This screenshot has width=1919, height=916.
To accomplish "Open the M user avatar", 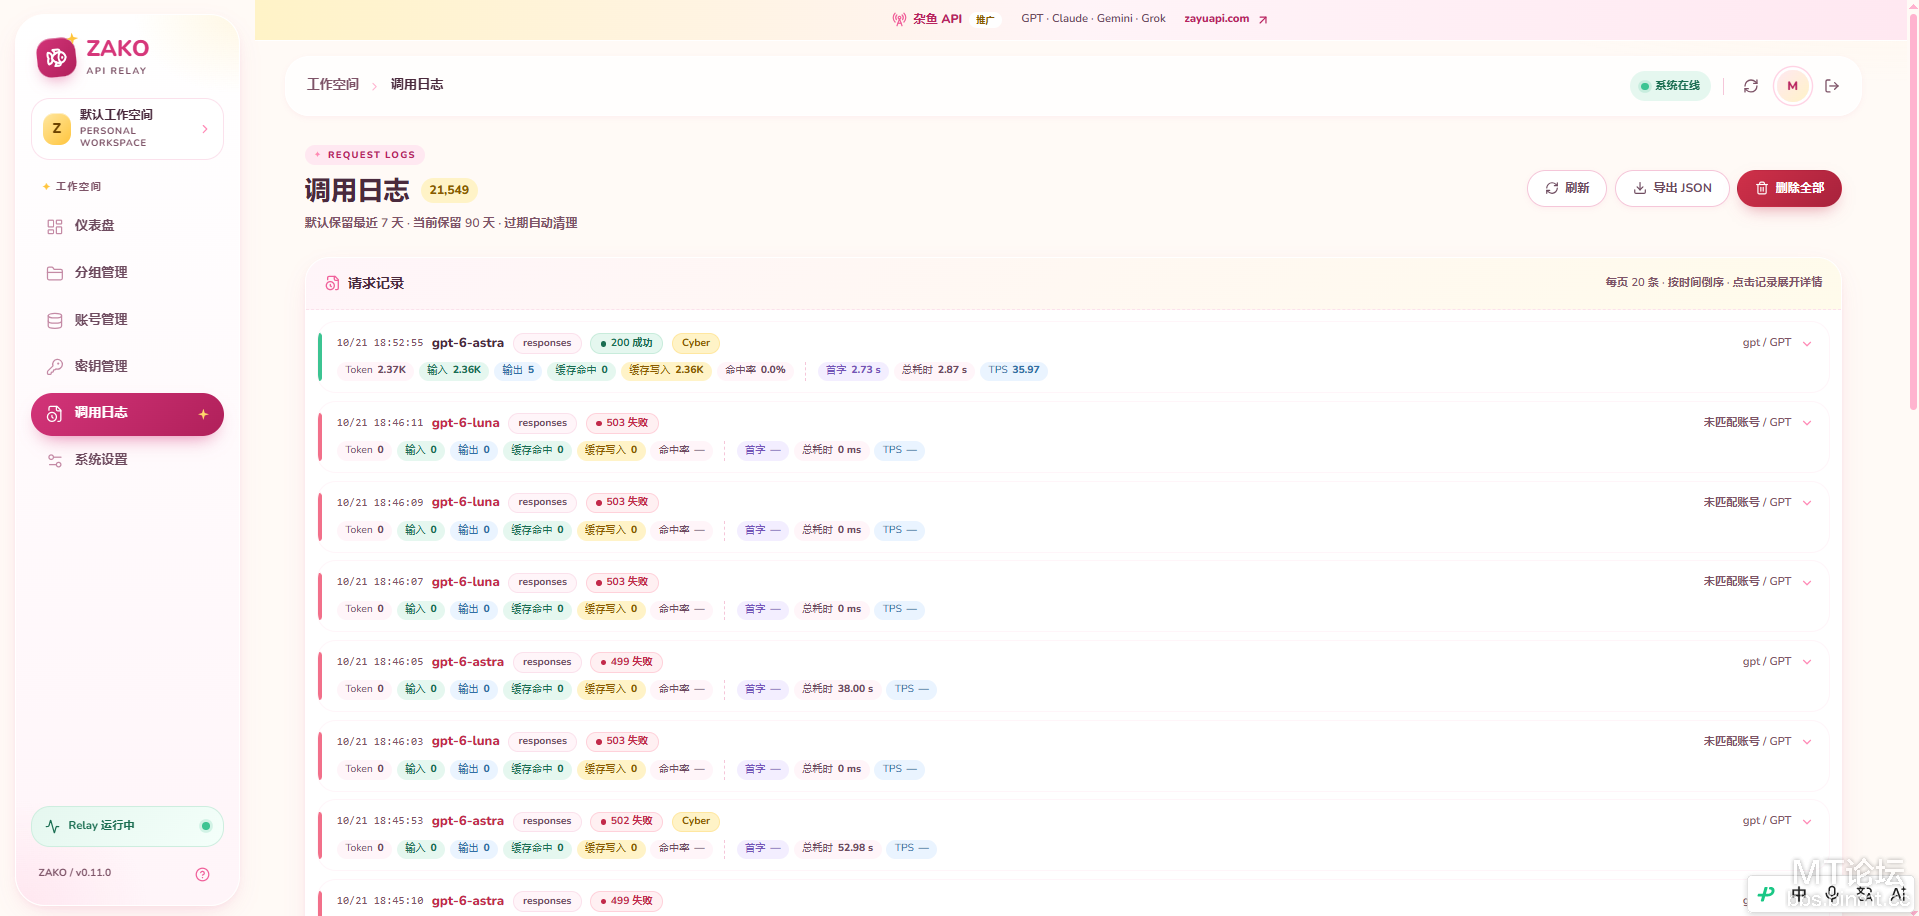I will 1792,86.
